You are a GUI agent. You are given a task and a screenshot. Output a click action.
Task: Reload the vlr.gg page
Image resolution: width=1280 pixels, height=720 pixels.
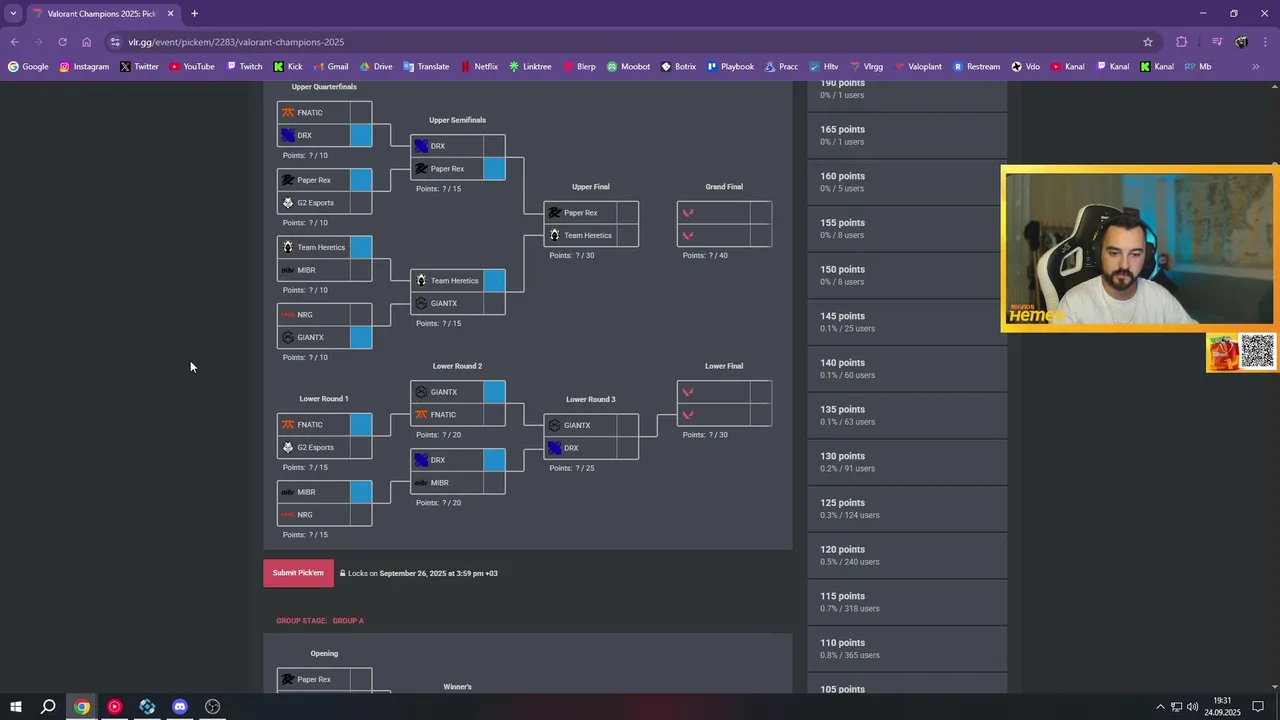[x=62, y=42]
